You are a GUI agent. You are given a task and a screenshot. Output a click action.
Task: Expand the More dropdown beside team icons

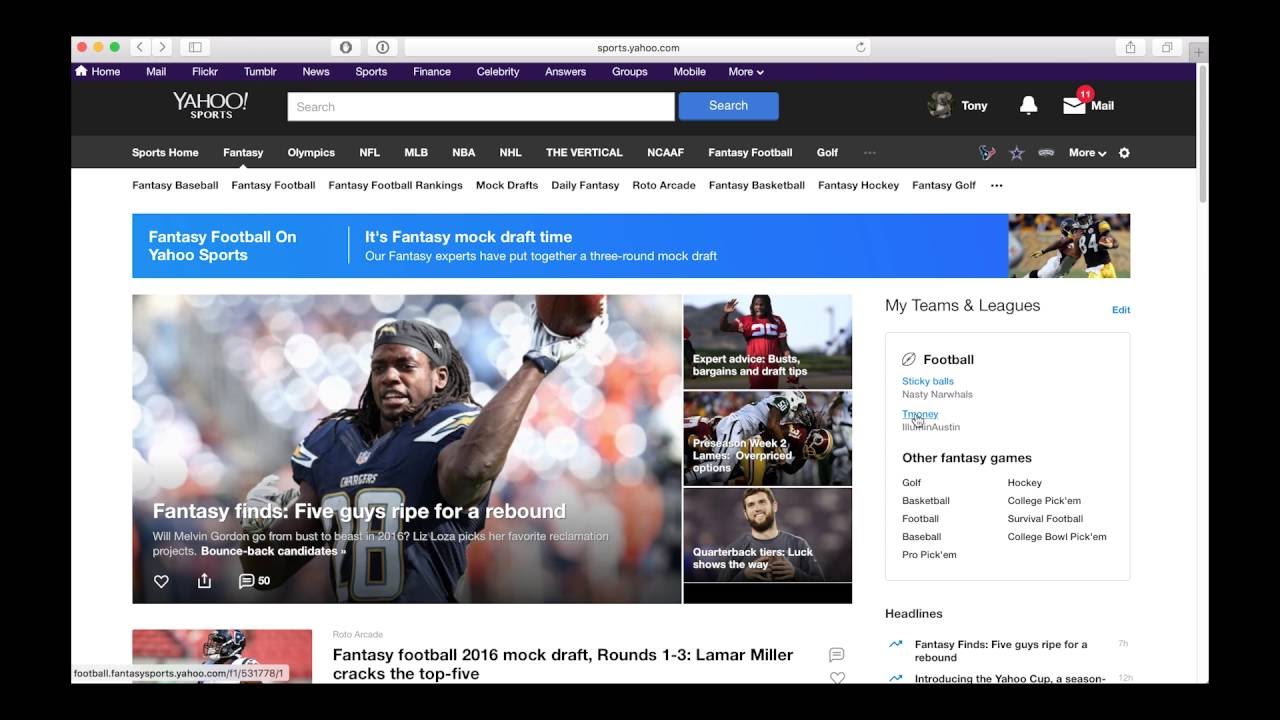click(1087, 153)
